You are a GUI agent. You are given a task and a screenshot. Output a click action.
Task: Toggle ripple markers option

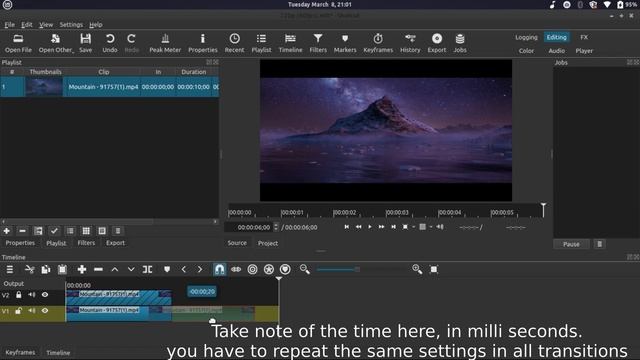tap(285, 269)
